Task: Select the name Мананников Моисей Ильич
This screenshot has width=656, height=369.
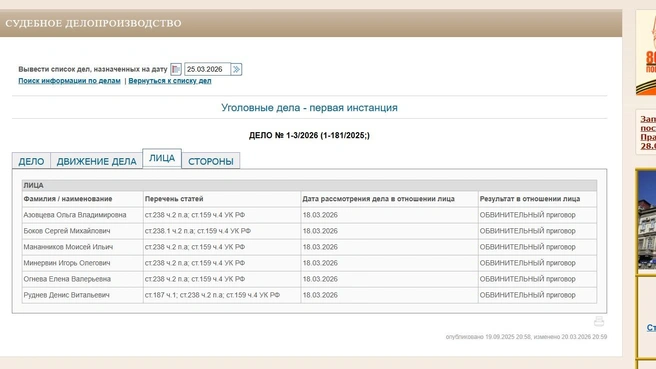Action: (68, 247)
